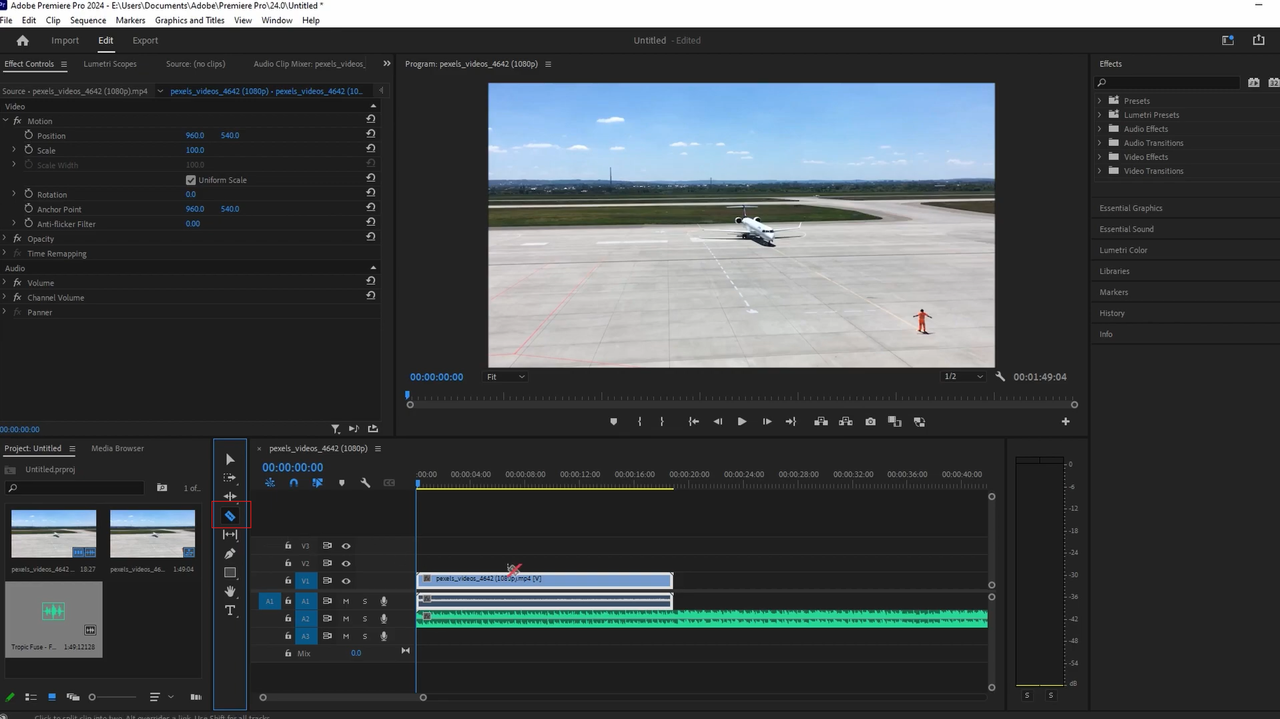Toggle V1 track output eye
Screen dimensions: 1280x719
pos(346,581)
